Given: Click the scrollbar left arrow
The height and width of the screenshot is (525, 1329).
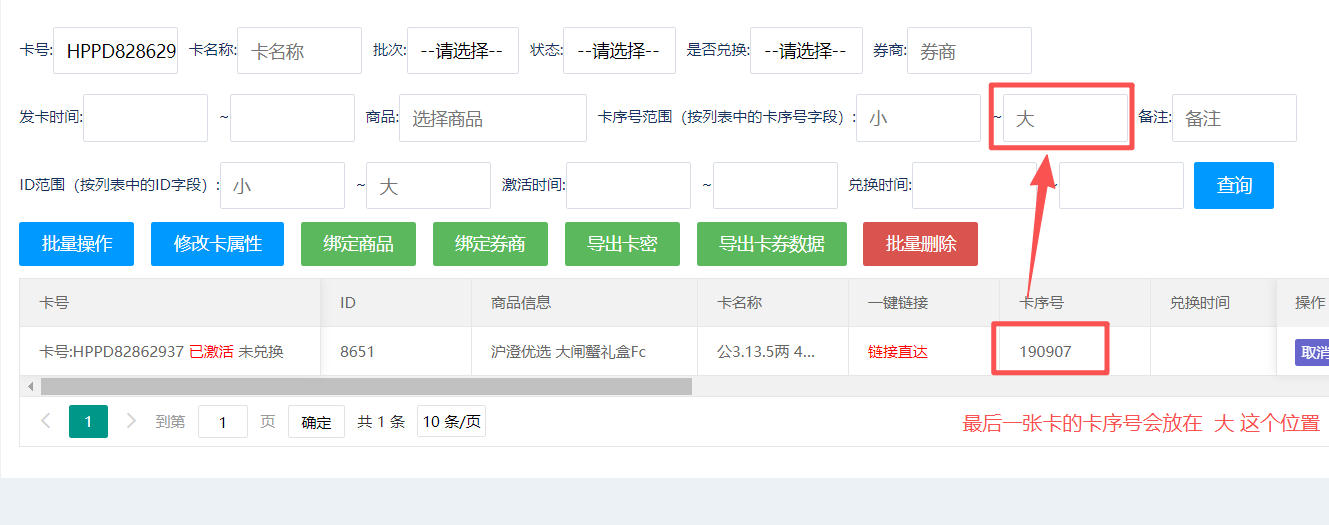Looking at the screenshot, I should point(30,386).
